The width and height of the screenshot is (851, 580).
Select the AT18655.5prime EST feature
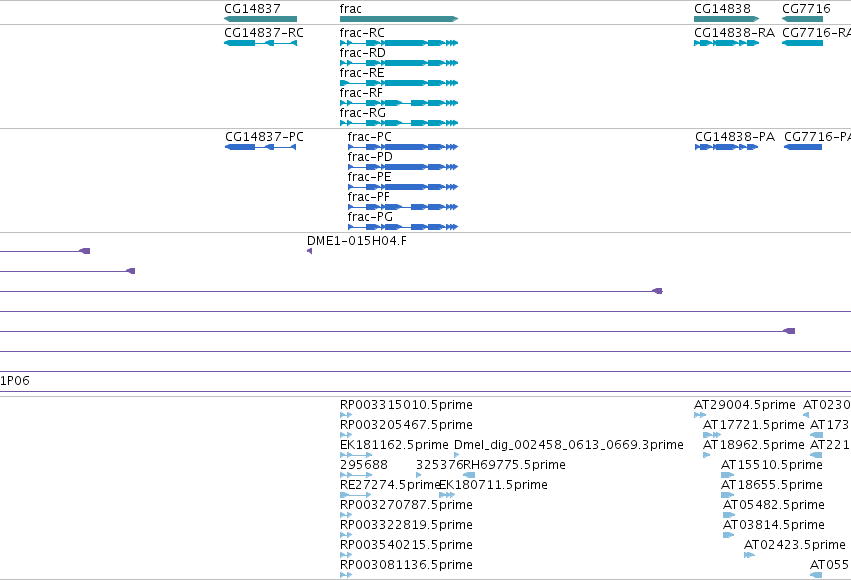(727, 495)
